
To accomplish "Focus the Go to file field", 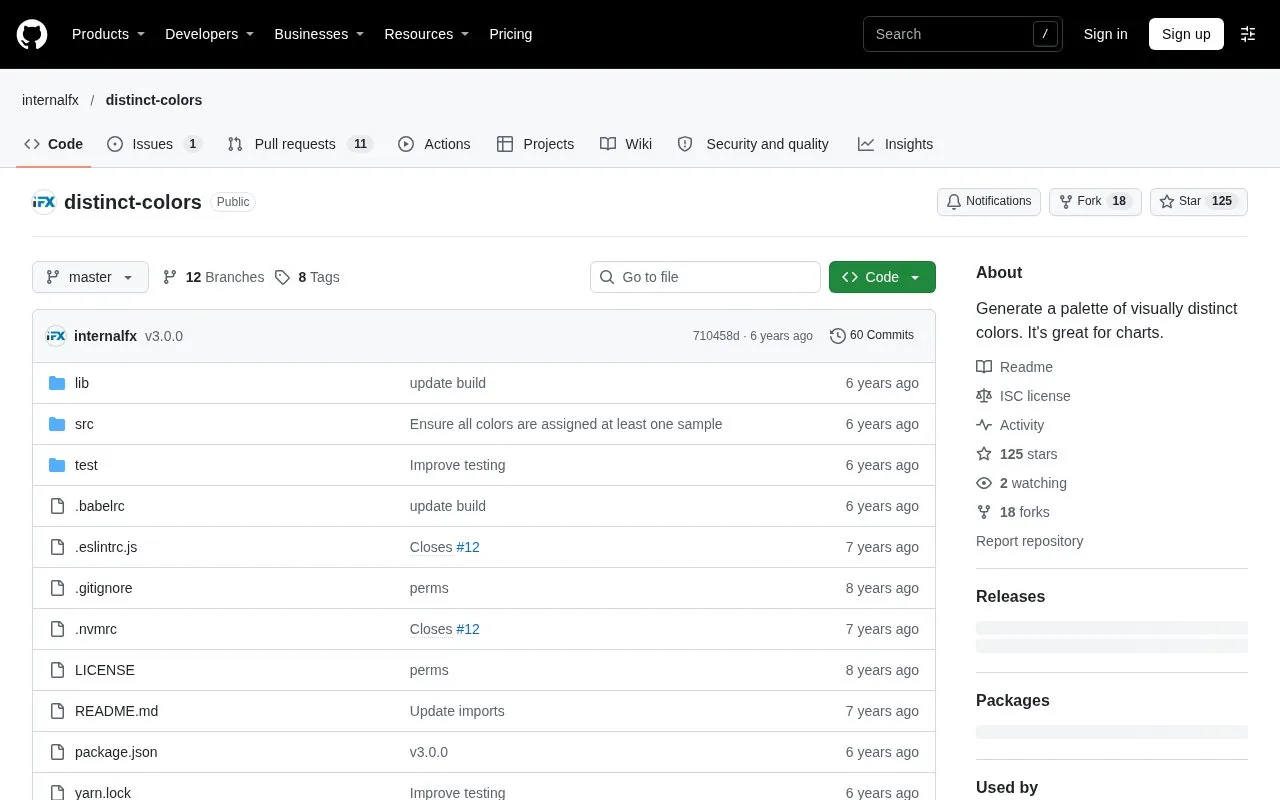I will tap(705, 277).
